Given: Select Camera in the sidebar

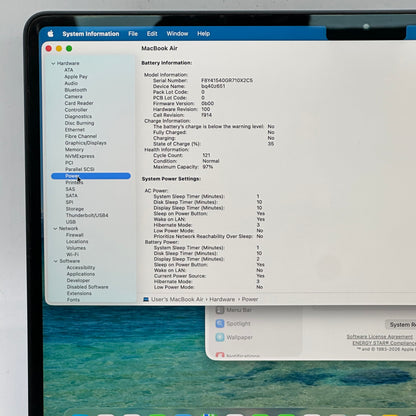Looking at the screenshot, I should click(x=73, y=97).
